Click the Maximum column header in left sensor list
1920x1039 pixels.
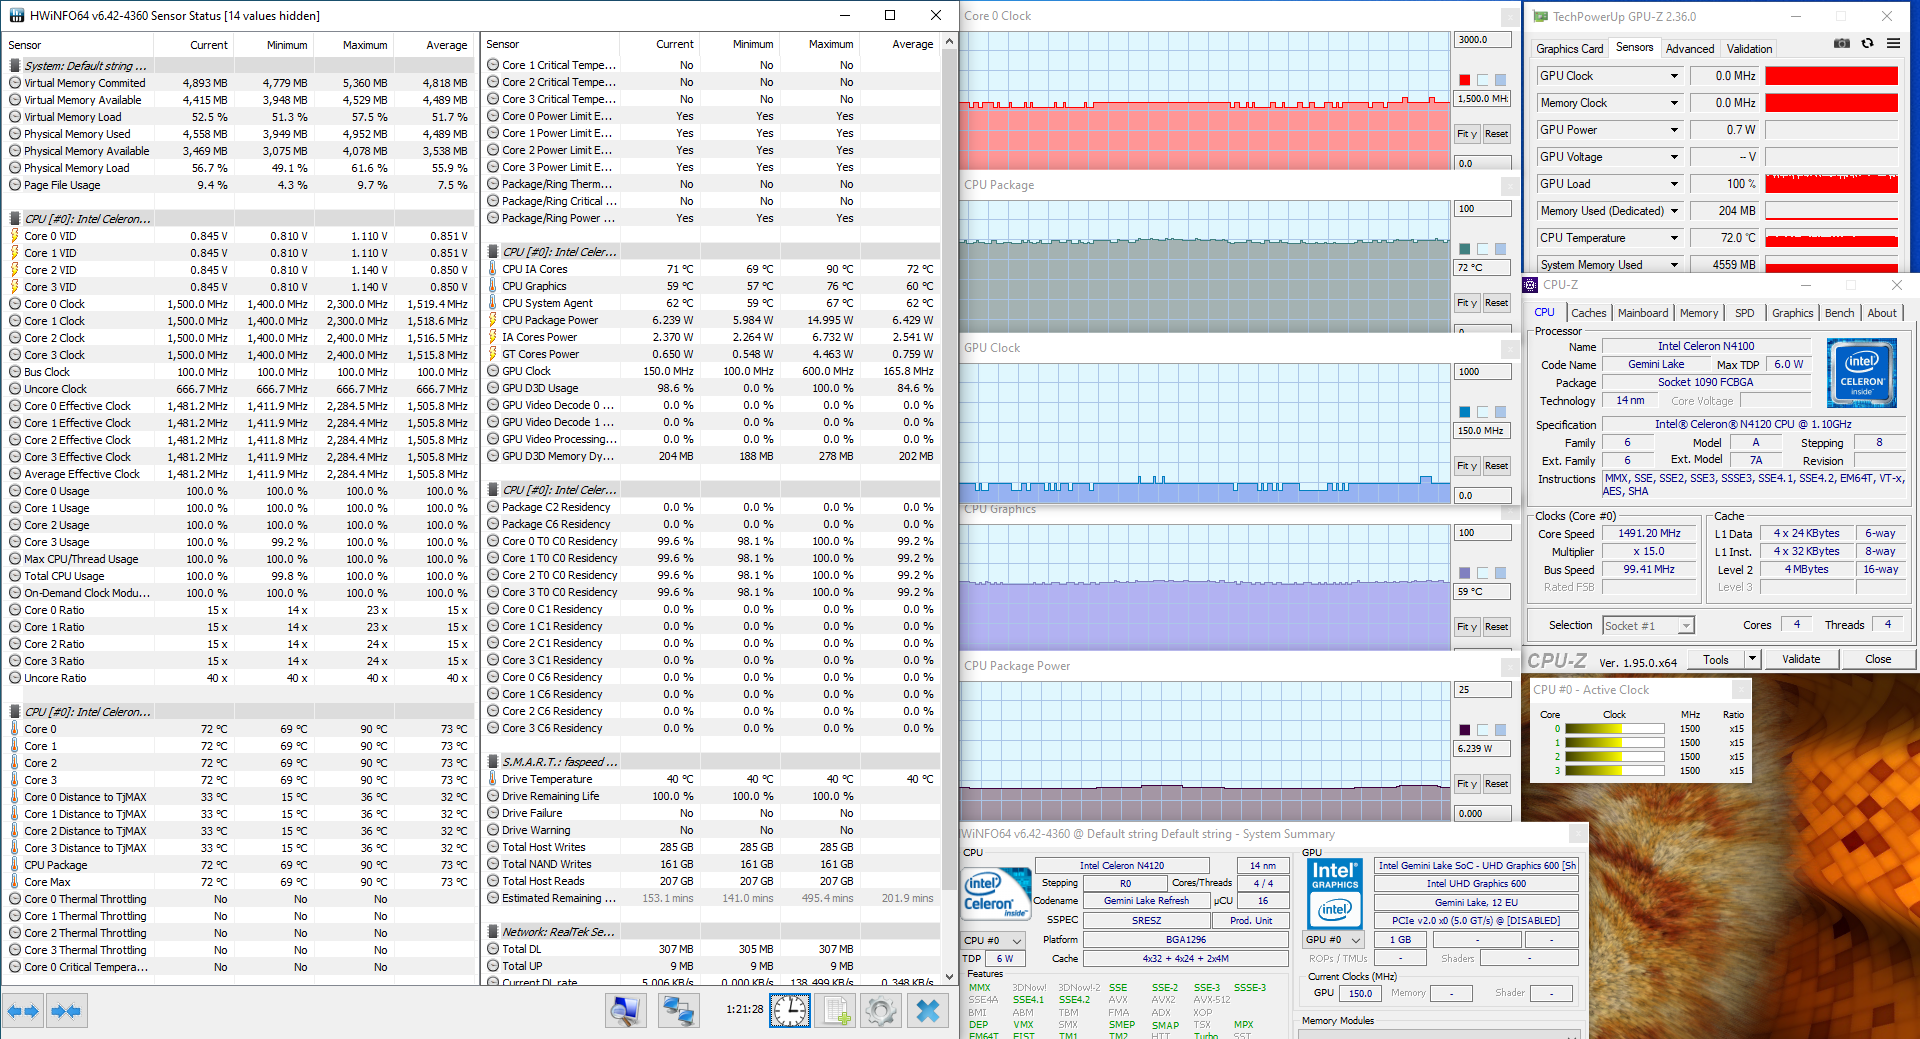(x=353, y=45)
